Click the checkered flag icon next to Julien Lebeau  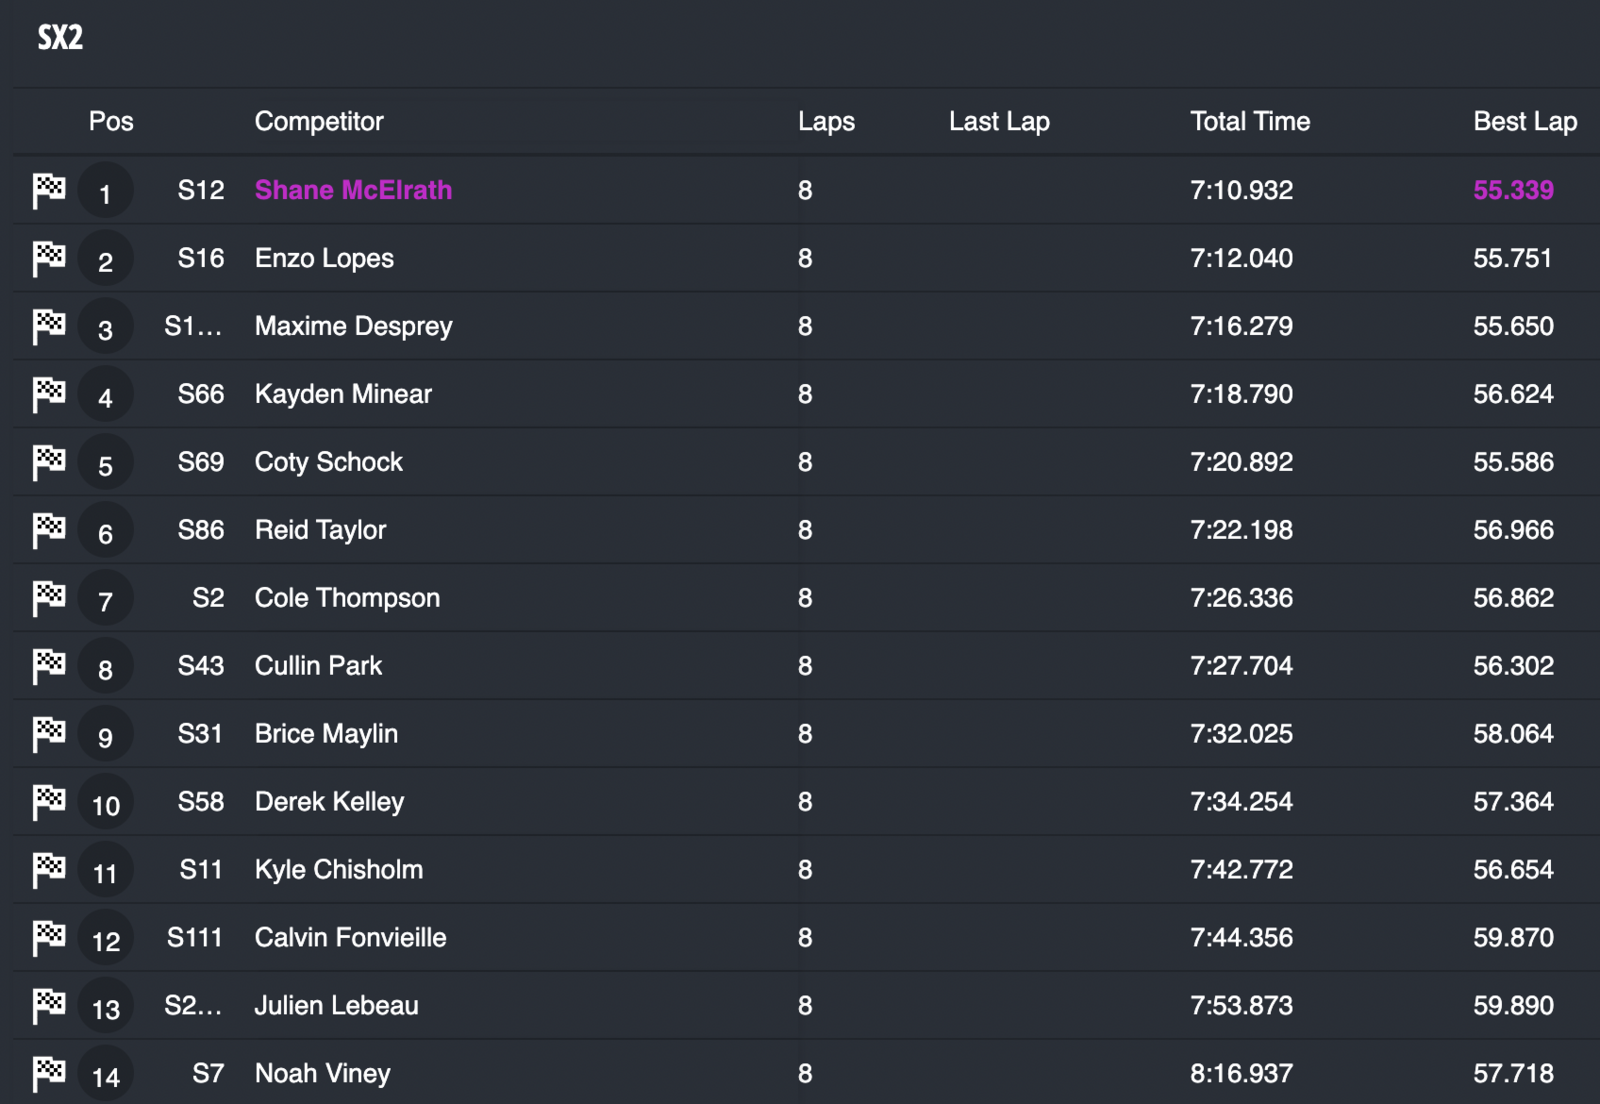[x=48, y=1006]
